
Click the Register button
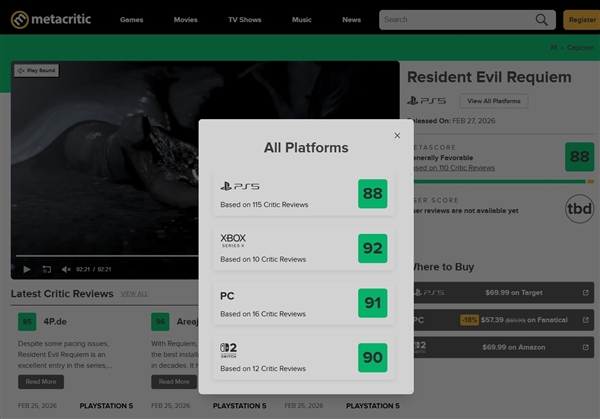(x=581, y=19)
